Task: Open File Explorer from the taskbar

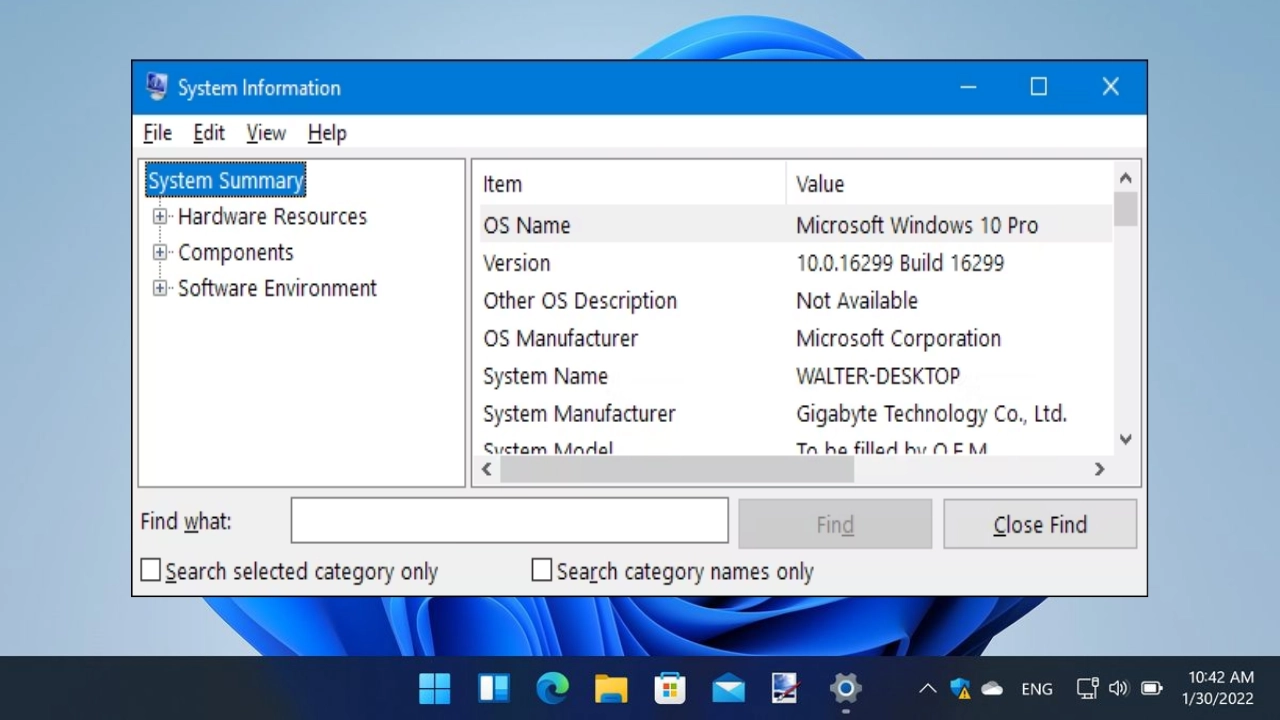Action: pyautogui.click(x=611, y=688)
